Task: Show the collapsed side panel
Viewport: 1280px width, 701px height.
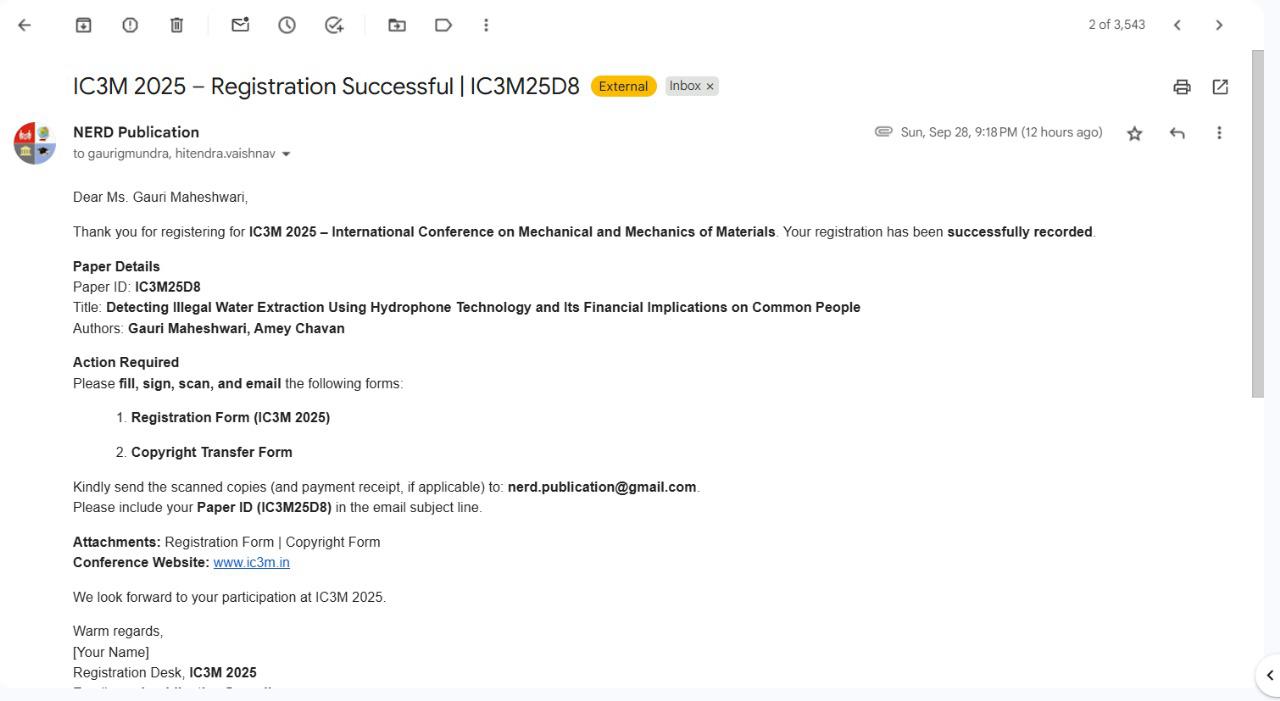Action: click(x=1269, y=675)
